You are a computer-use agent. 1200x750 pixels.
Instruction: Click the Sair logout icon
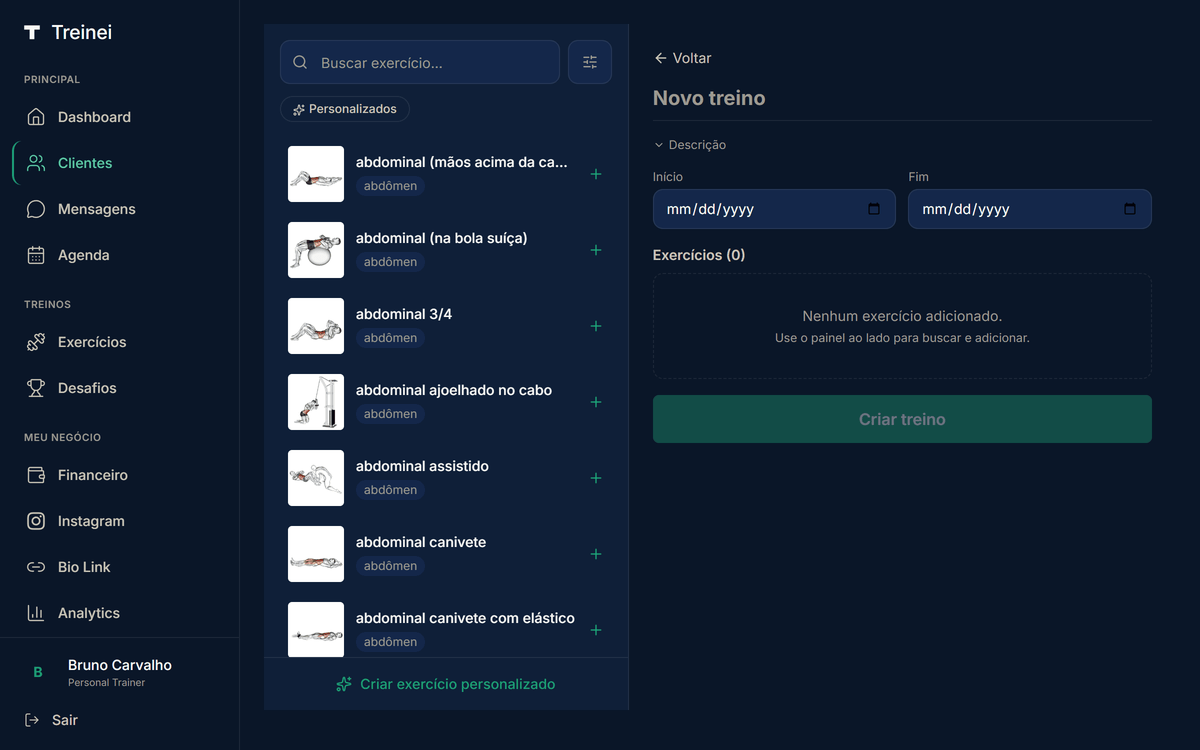click(x=32, y=720)
